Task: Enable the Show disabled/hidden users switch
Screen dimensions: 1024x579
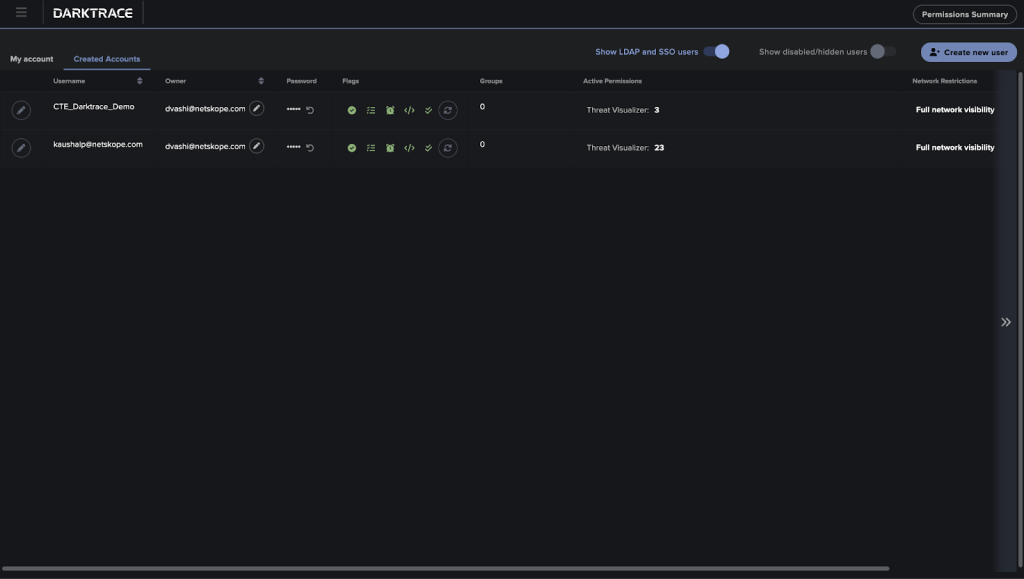Action: coord(883,52)
